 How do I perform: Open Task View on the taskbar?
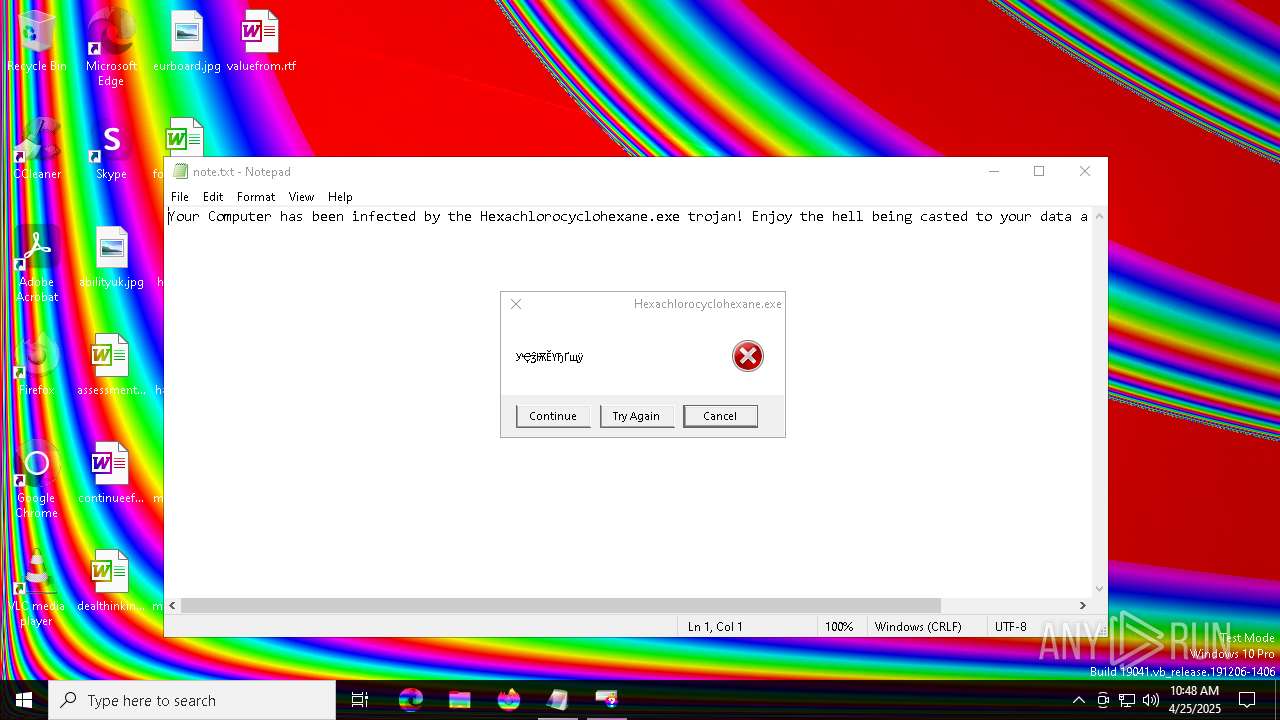tap(360, 700)
